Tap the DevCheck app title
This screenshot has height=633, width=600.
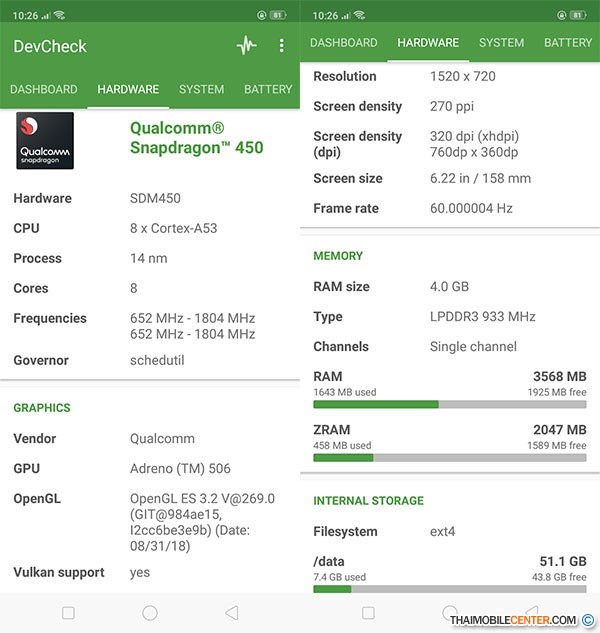(50, 46)
